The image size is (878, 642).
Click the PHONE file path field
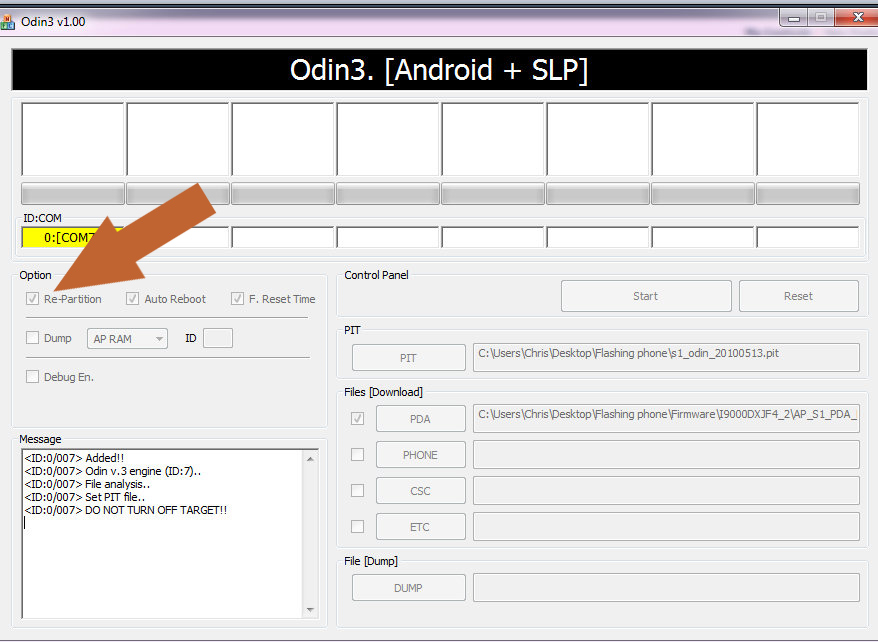[666, 454]
